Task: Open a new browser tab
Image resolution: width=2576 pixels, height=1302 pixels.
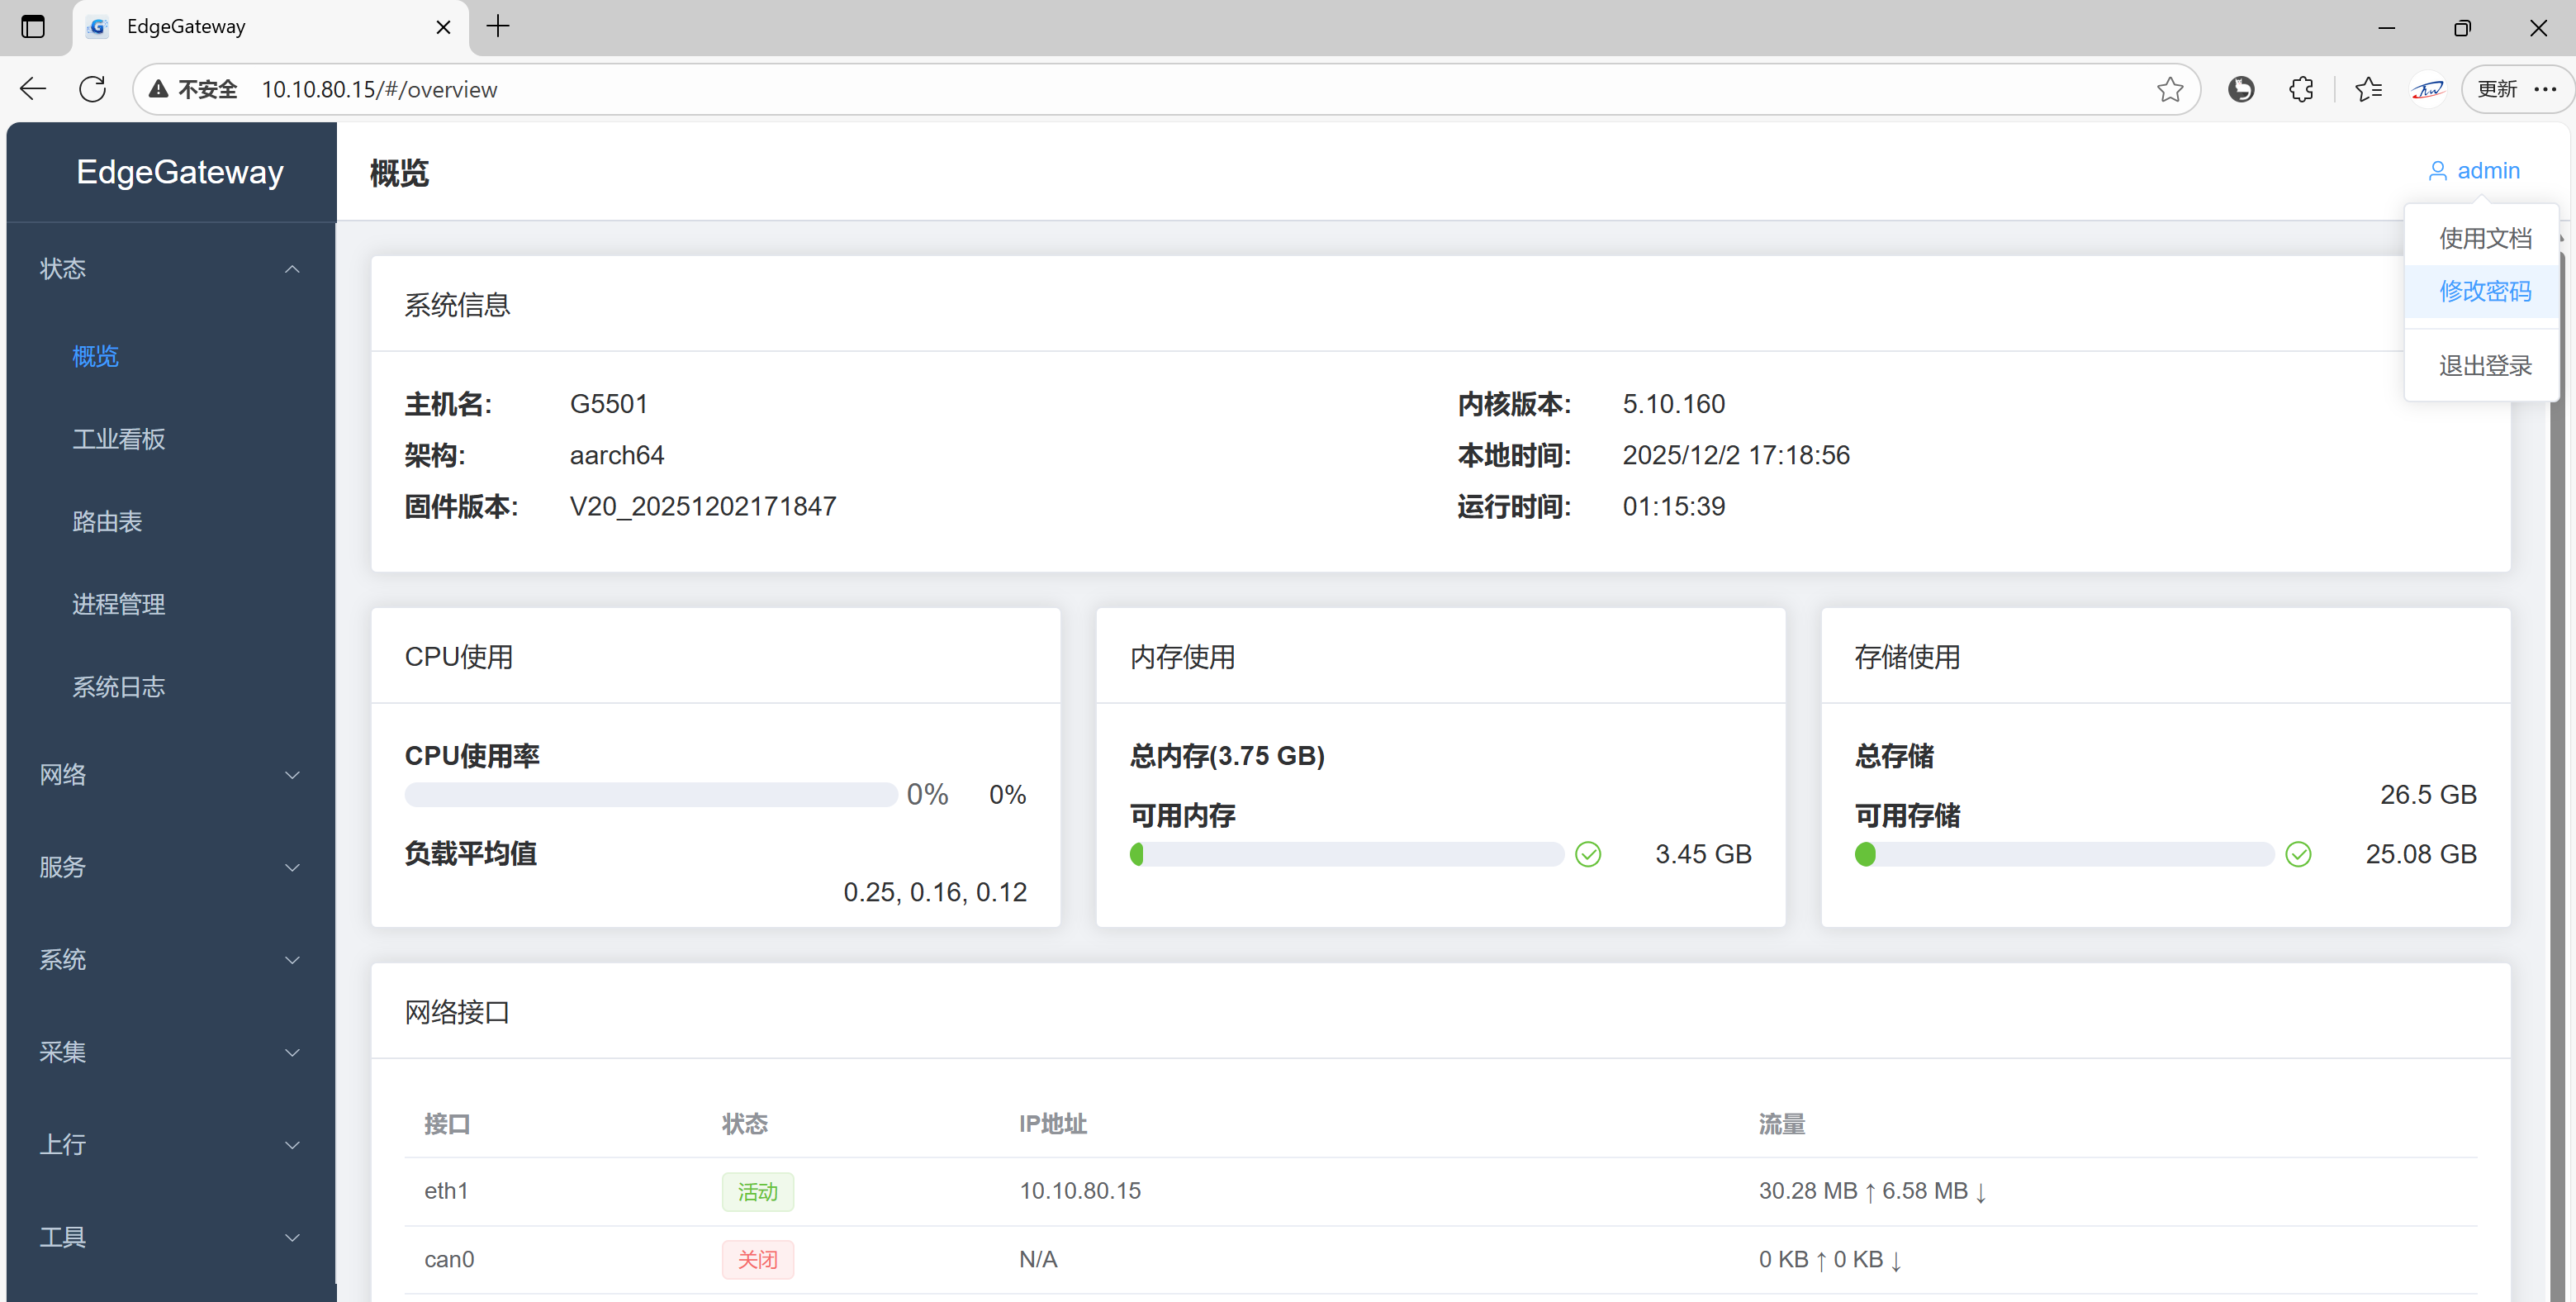Action: pyautogui.click(x=498, y=27)
